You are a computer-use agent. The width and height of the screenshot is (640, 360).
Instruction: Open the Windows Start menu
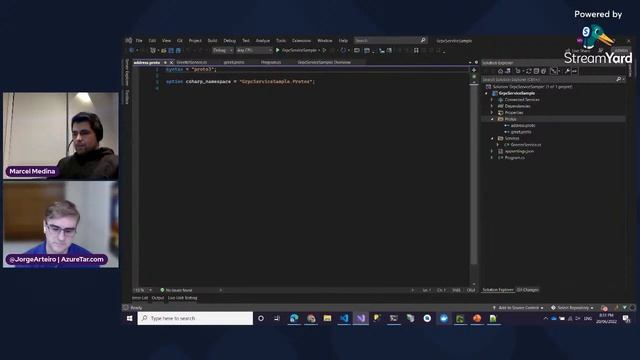tap(130, 318)
